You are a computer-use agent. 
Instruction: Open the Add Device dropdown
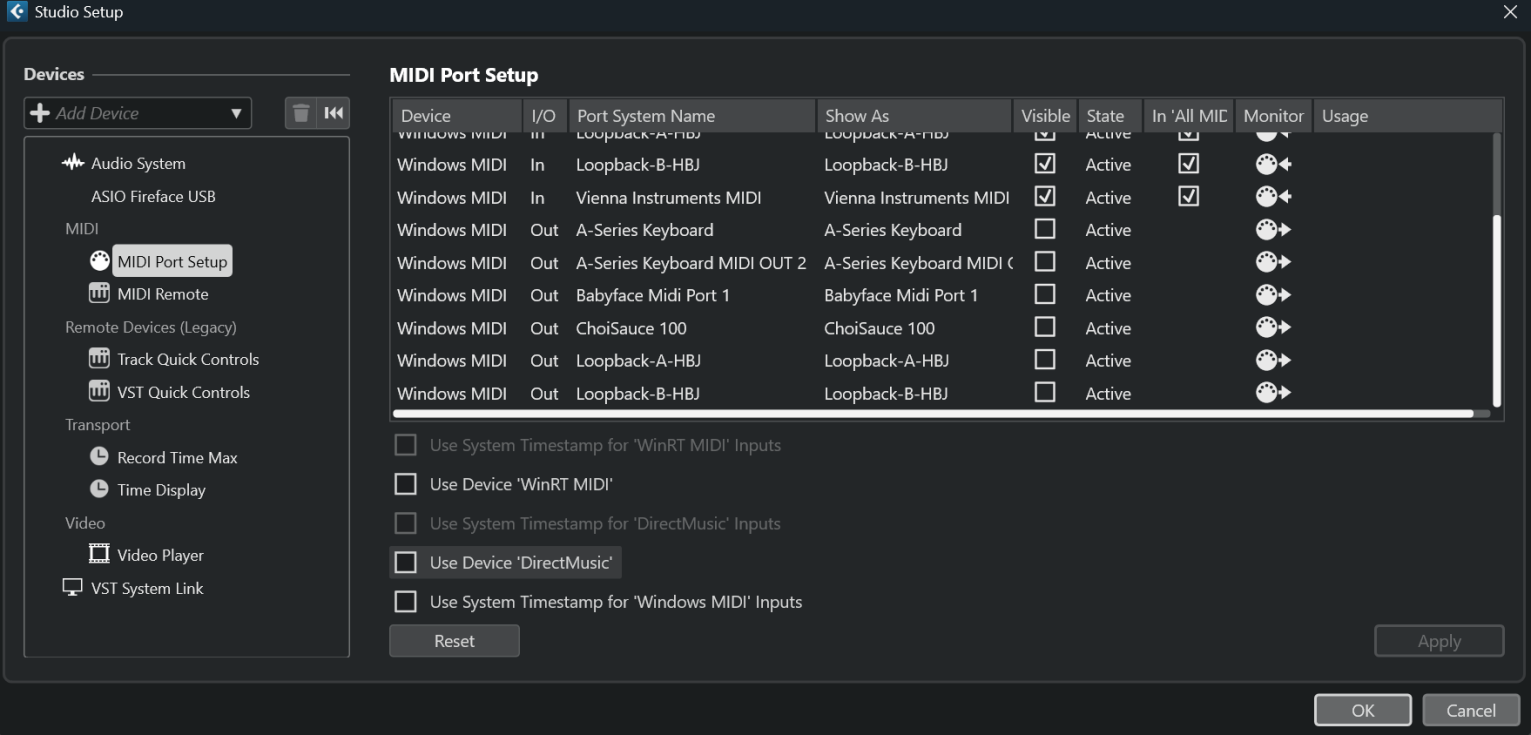click(138, 113)
